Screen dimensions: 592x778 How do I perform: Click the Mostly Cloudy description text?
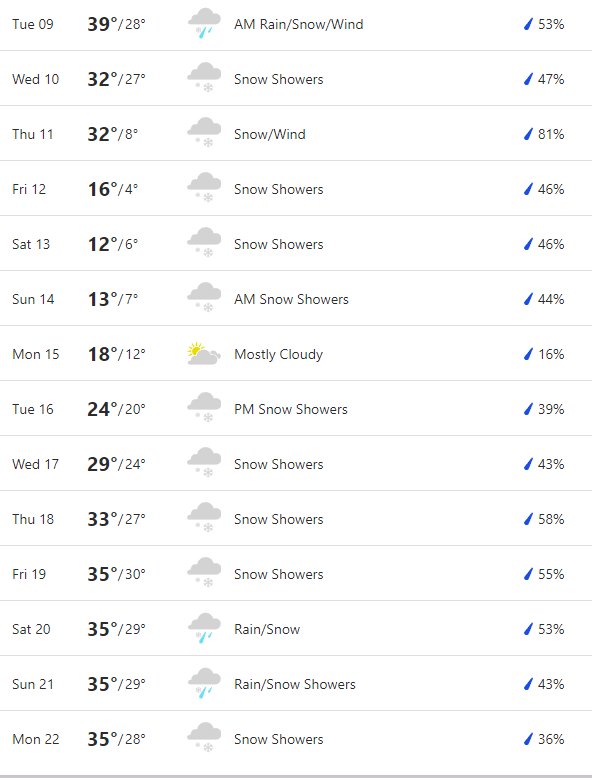(278, 354)
